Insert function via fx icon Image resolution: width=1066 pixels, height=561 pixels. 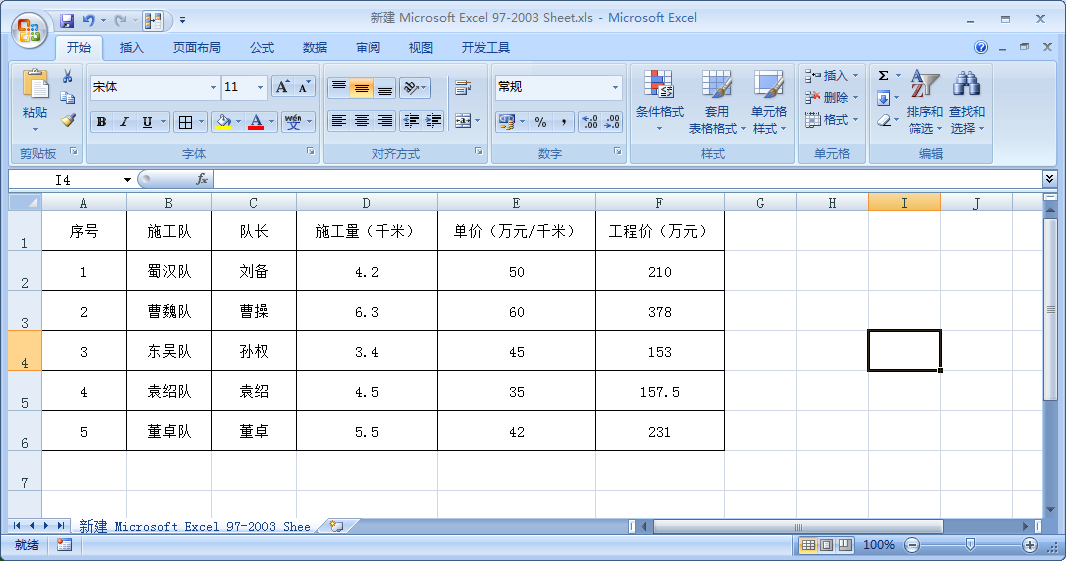coord(202,179)
